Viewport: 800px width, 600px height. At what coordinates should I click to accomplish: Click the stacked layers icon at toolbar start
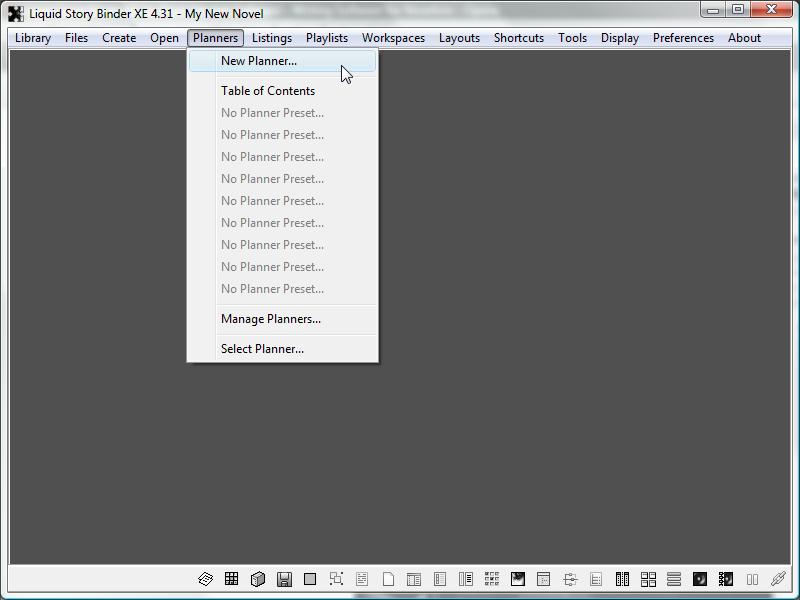point(205,579)
